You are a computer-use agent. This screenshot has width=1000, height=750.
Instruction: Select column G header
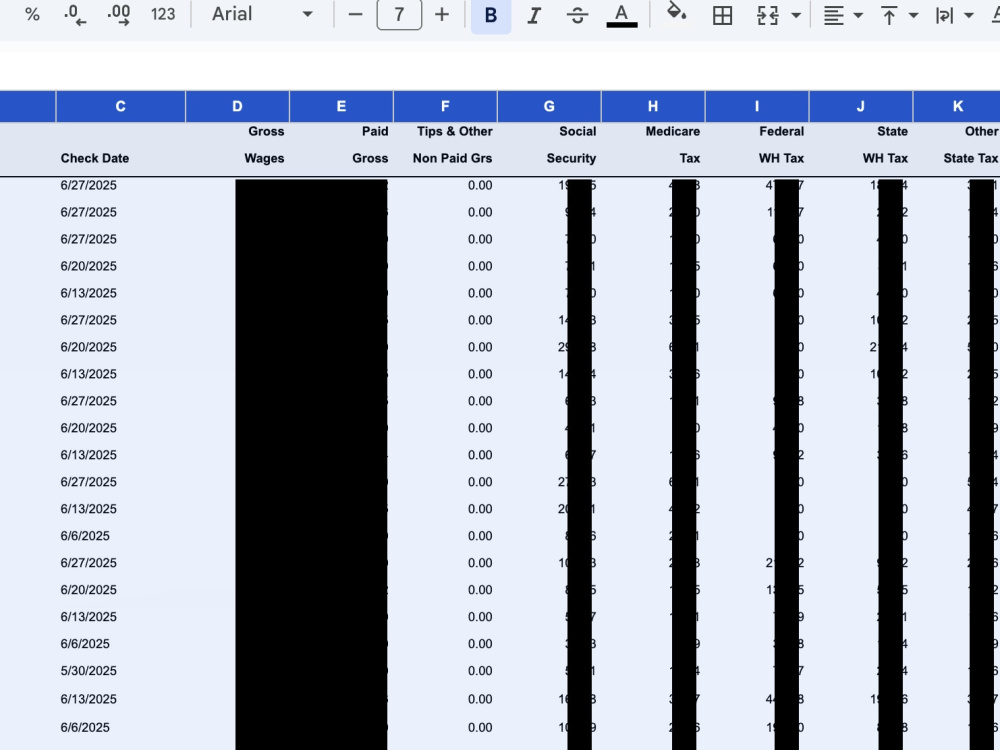click(x=549, y=107)
